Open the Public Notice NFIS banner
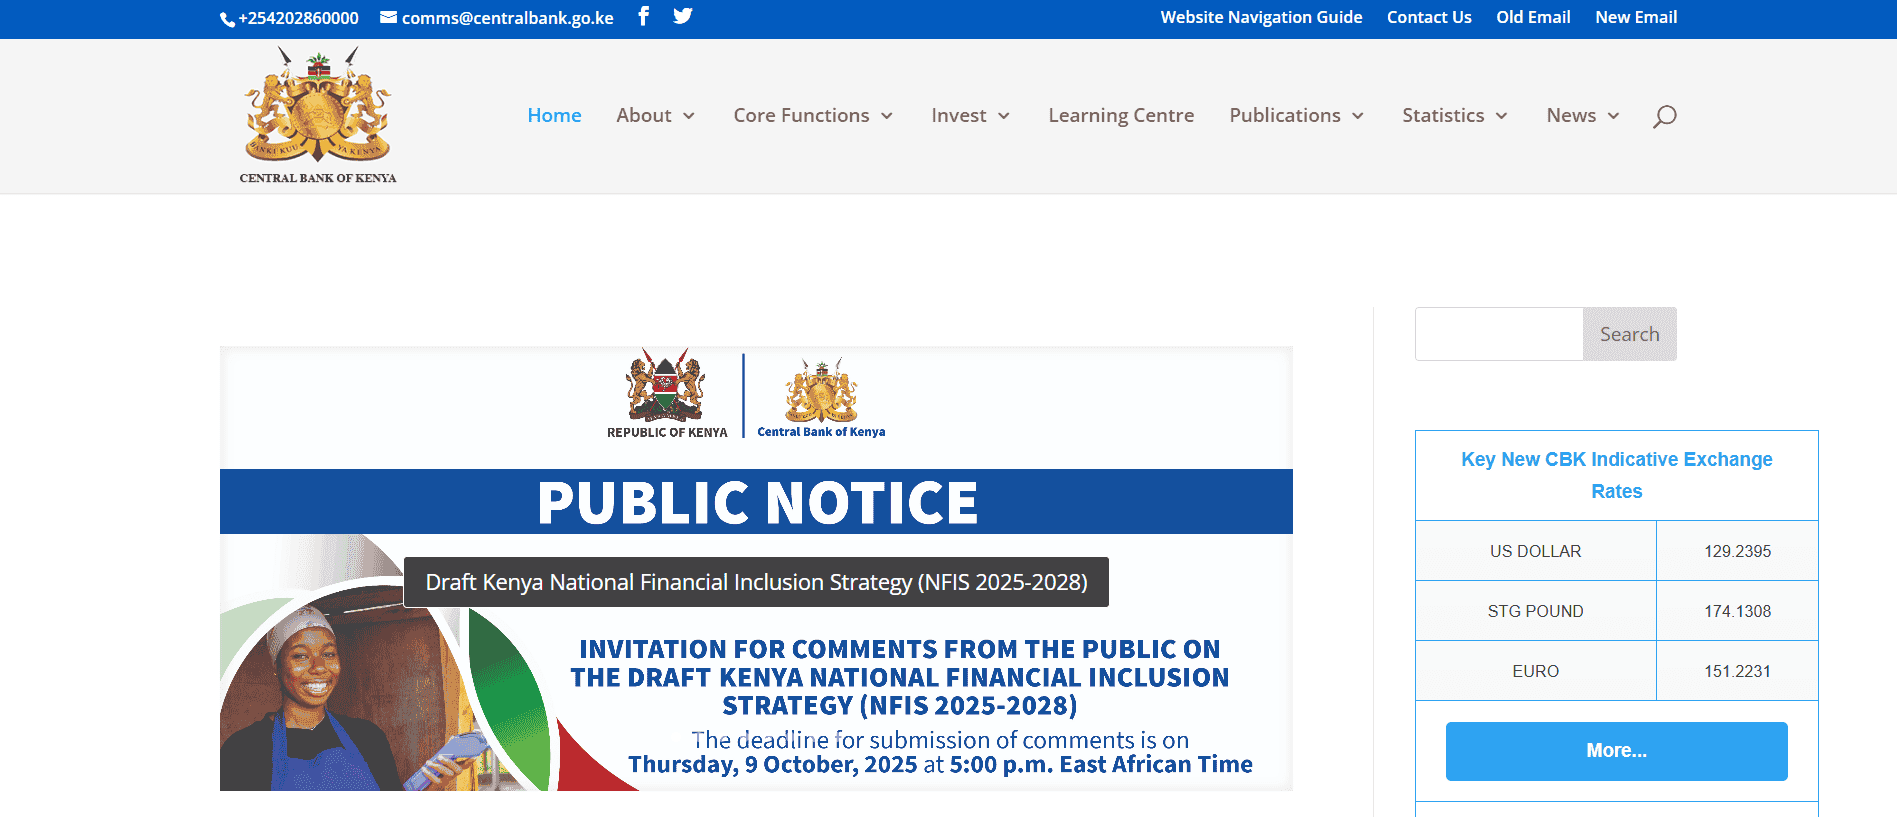The height and width of the screenshot is (817, 1897). point(756,568)
